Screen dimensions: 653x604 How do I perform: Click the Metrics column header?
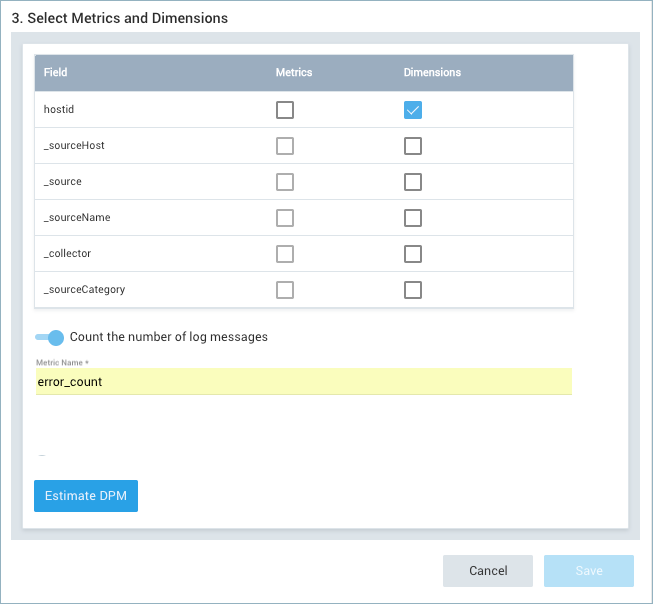tap(294, 73)
